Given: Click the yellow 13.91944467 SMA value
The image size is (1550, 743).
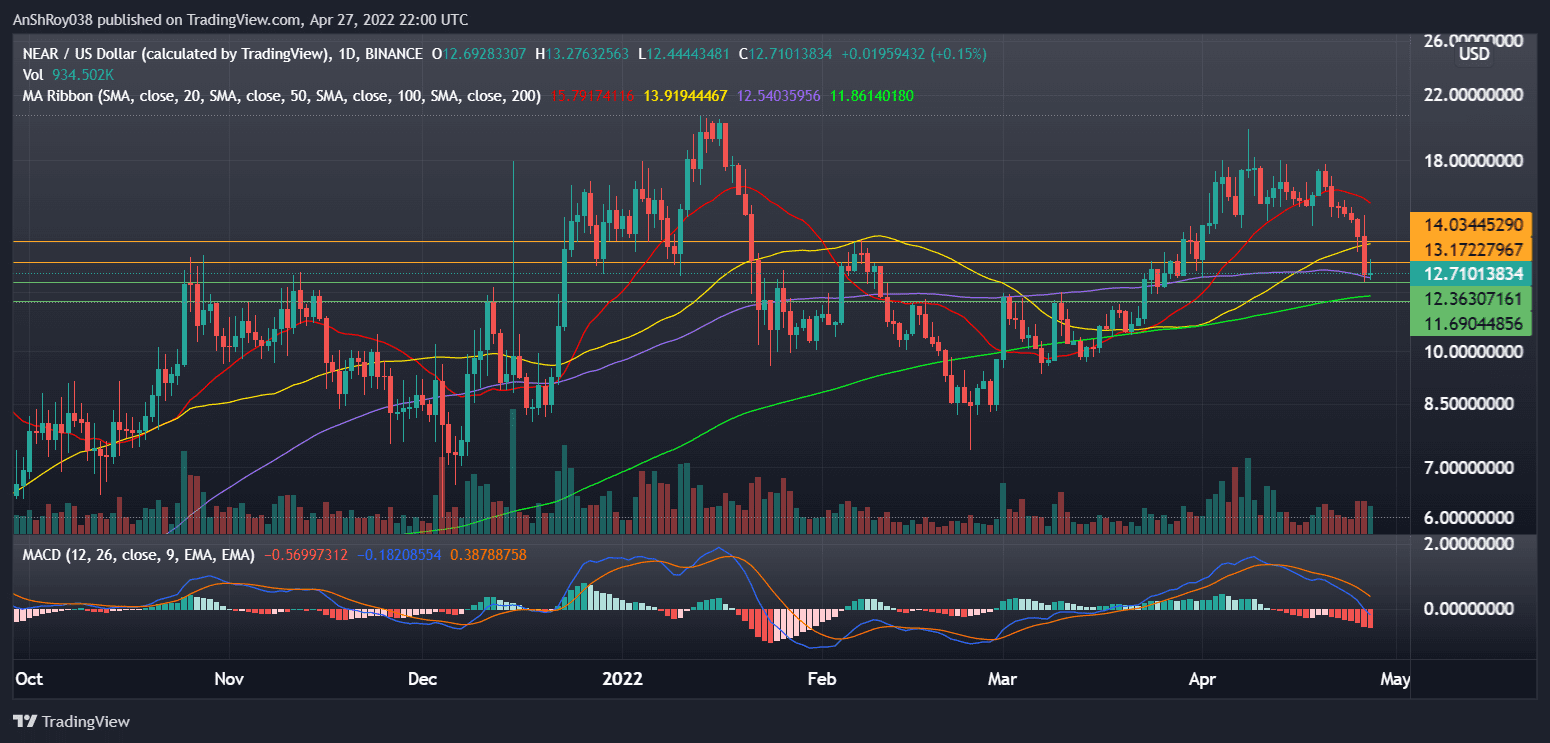Looking at the screenshot, I should (x=685, y=96).
